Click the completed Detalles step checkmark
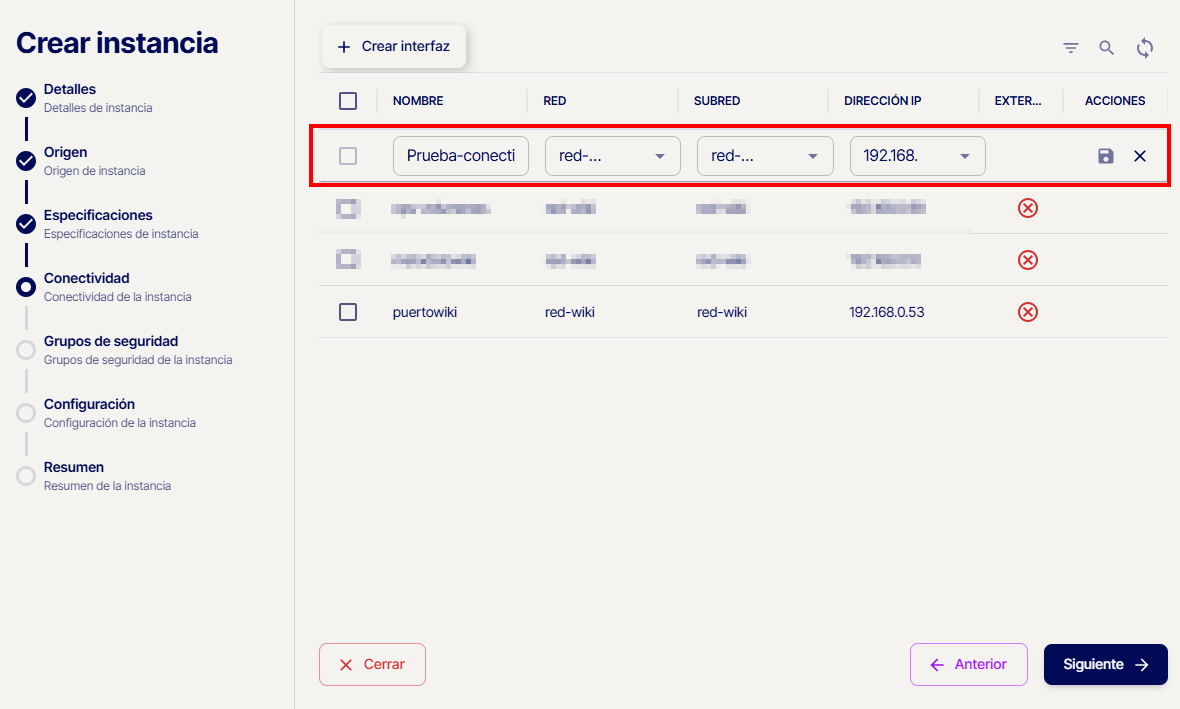This screenshot has width=1180, height=709. point(26,98)
